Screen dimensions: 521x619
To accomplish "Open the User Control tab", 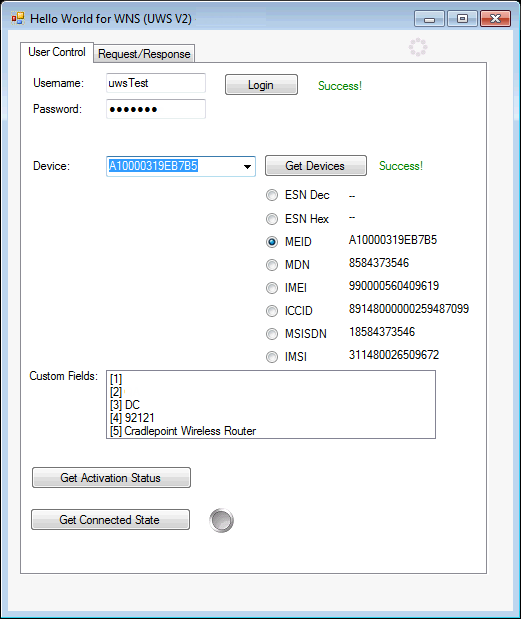I will (x=57, y=52).
